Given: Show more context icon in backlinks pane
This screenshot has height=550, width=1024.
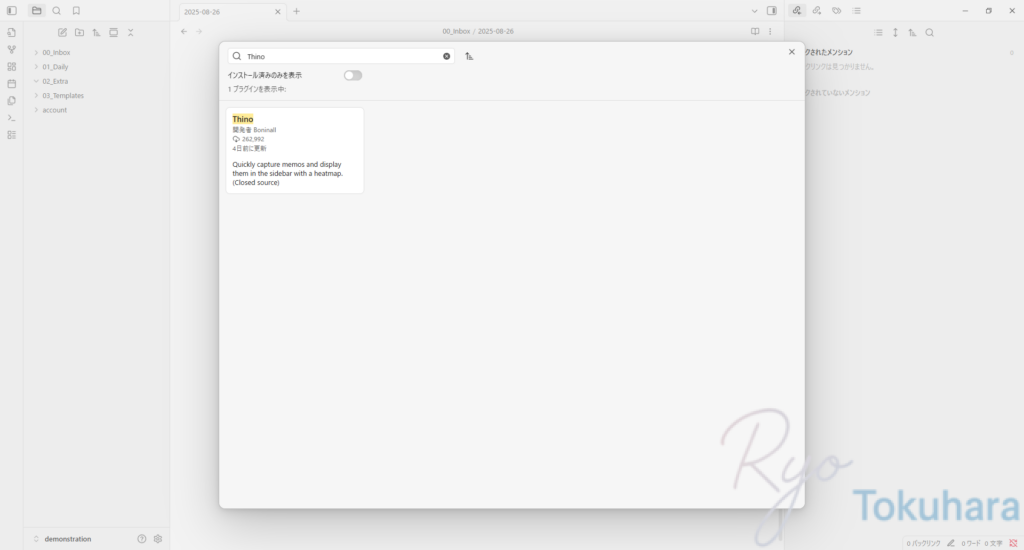Looking at the screenshot, I should [x=895, y=32].
